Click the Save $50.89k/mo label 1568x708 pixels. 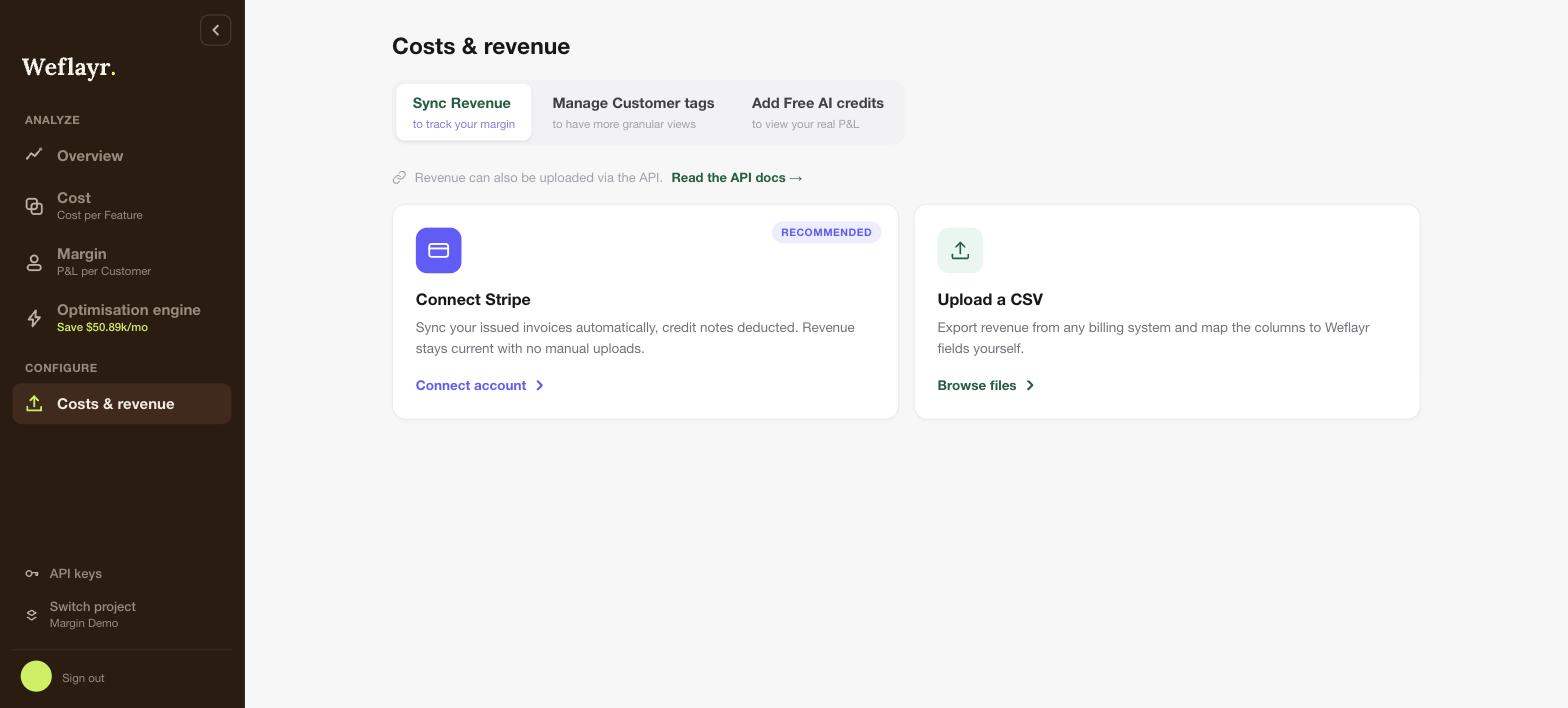click(x=102, y=327)
